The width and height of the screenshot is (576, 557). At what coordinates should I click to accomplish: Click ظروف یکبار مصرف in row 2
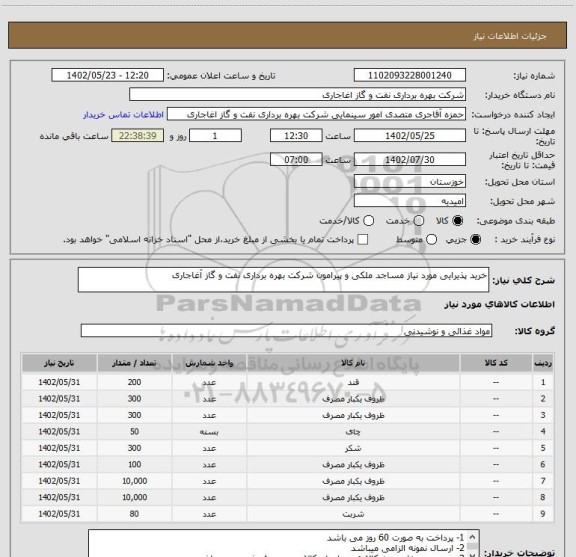point(353,399)
